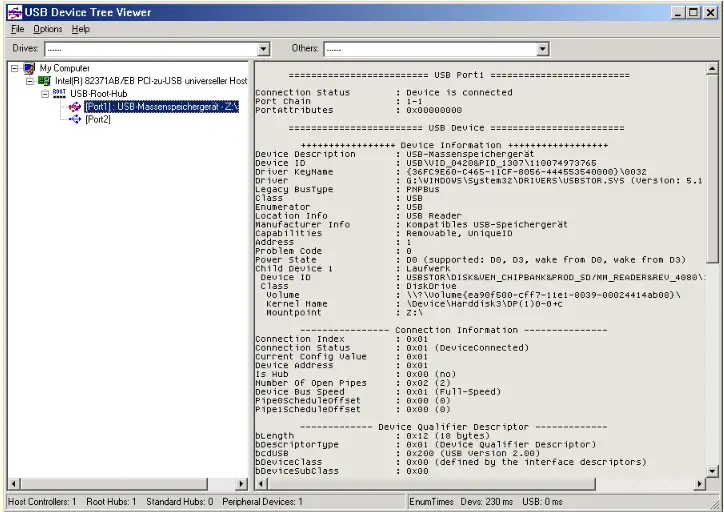The height and width of the screenshot is (512, 724).
Task: Click the USB-Root-Hub ROOT icon
Action: [59, 94]
